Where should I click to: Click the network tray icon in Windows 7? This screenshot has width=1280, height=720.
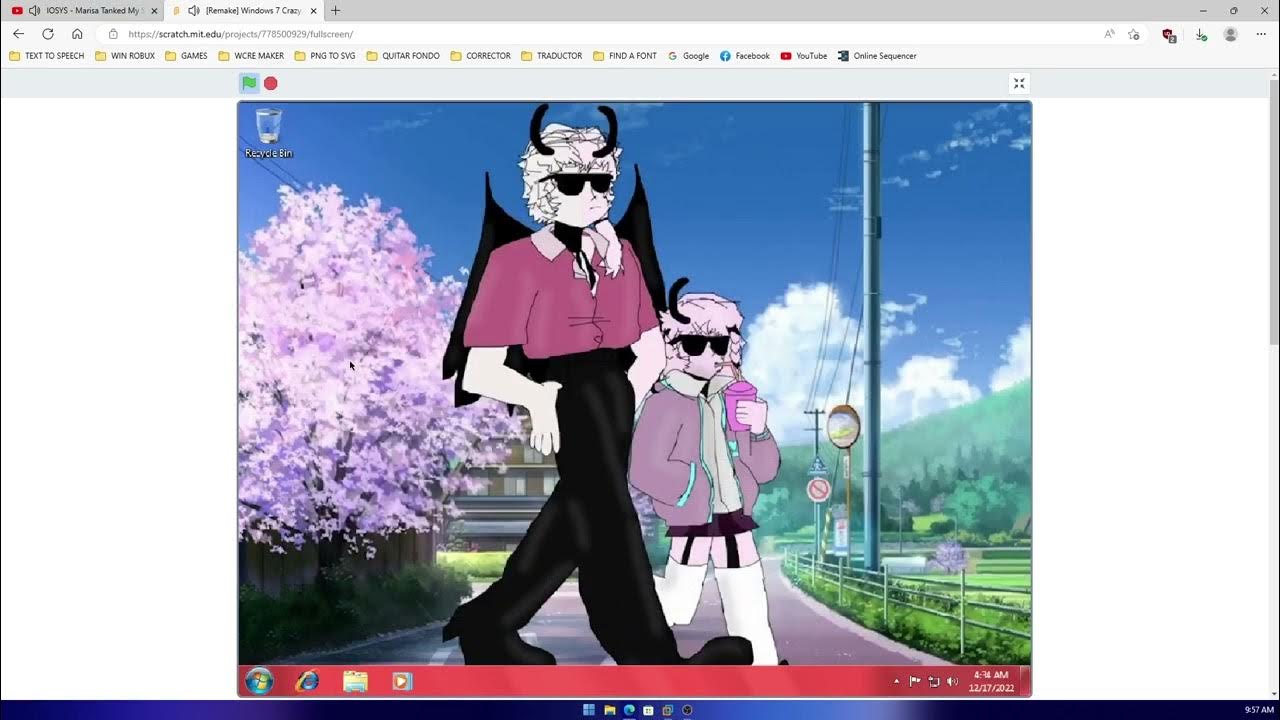coord(934,681)
